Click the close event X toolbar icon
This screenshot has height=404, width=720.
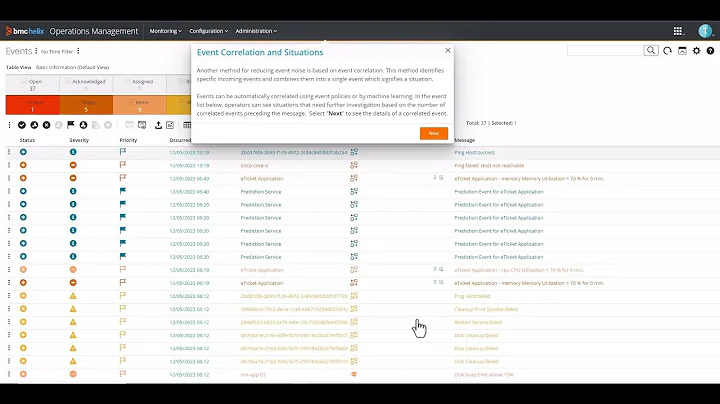pos(46,125)
